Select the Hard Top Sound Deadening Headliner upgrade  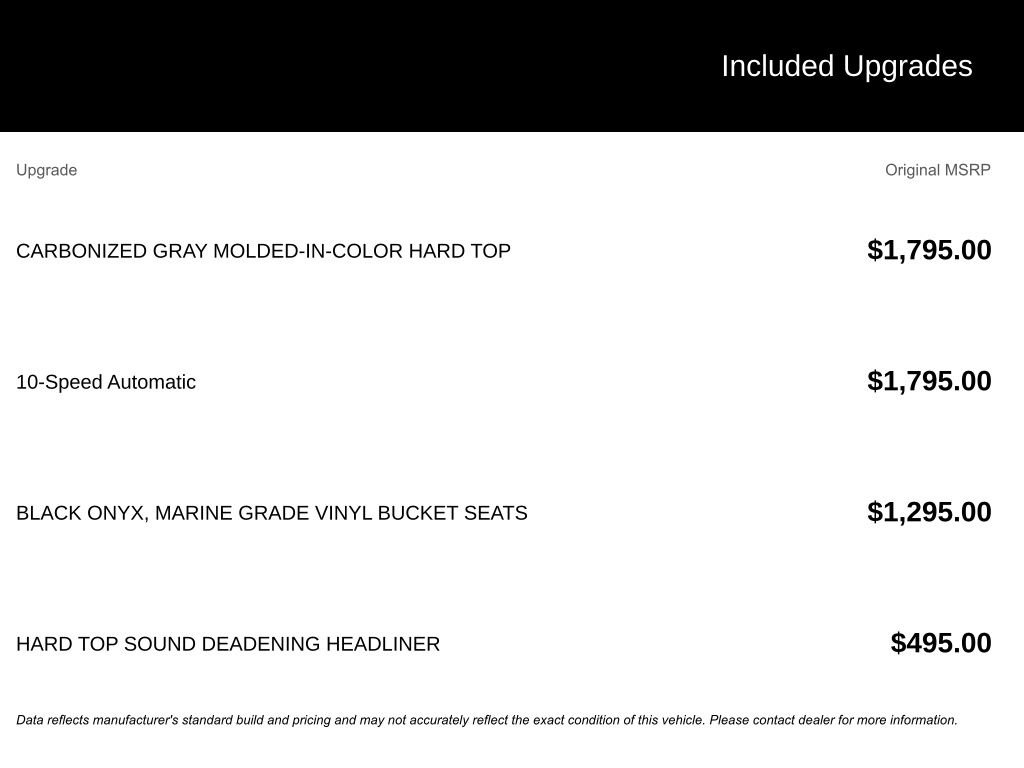(228, 644)
